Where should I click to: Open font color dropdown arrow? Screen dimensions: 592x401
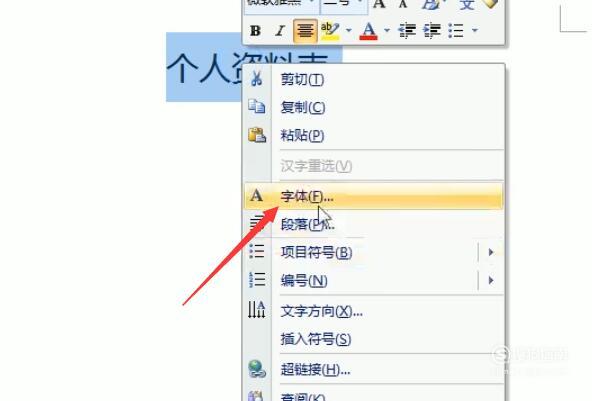point(387,30)
